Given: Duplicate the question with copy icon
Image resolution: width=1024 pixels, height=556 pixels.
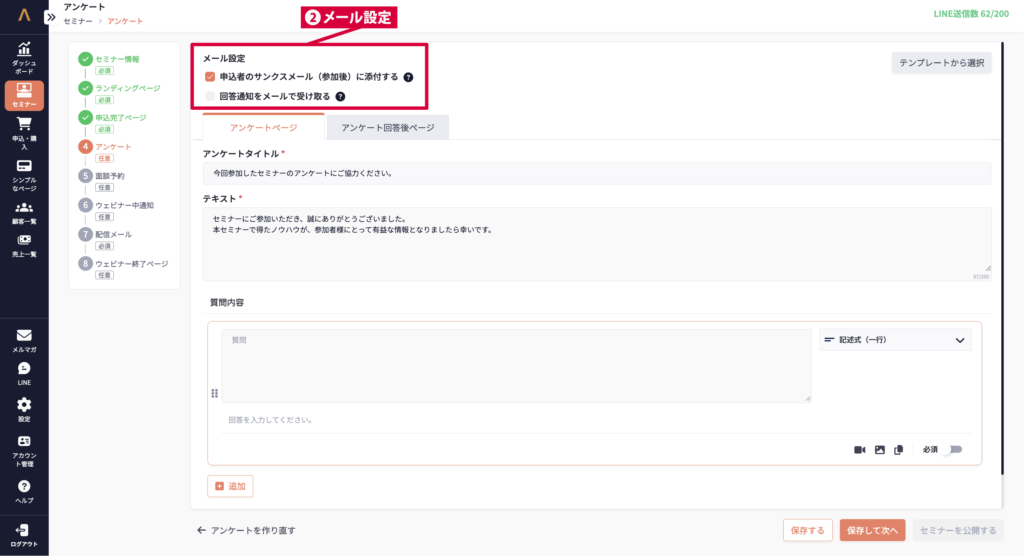Looking at the screenshot, I should tap(899, 450).
